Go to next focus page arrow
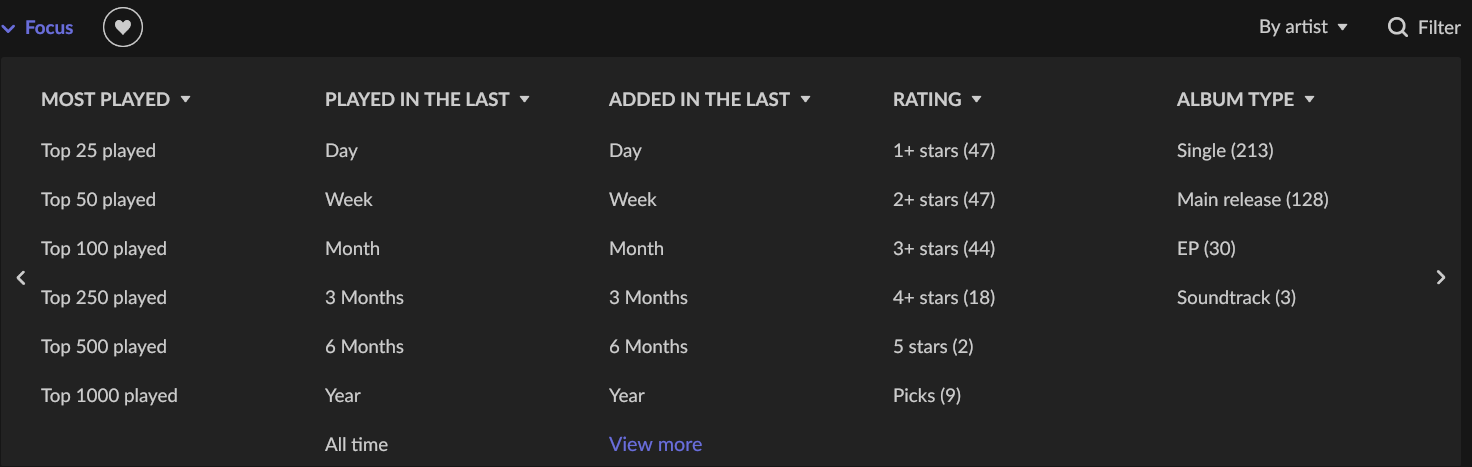 [x=1440, y=278]
